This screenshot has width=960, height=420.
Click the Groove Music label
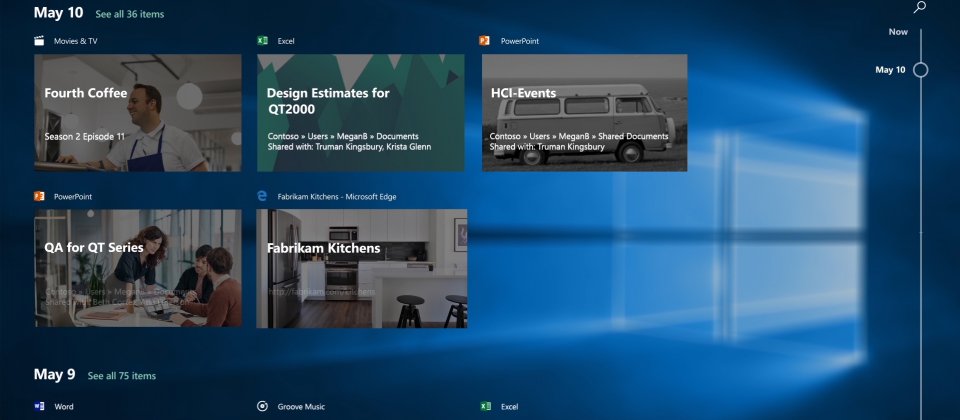coord(301,407)
